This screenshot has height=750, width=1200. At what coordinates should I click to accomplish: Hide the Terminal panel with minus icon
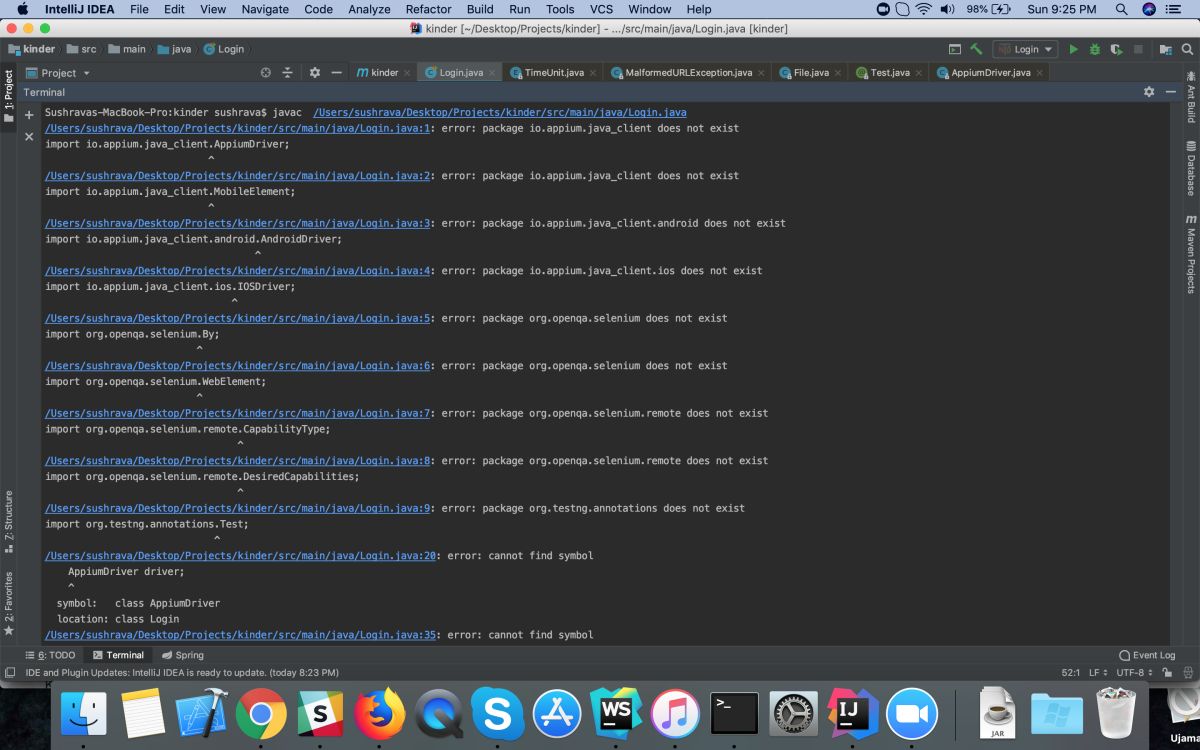[x=1171, y=92]
